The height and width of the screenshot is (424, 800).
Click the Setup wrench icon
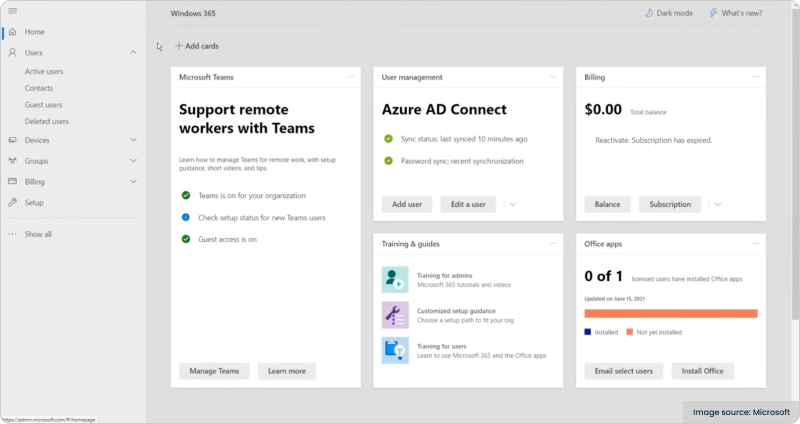(13, 203)
